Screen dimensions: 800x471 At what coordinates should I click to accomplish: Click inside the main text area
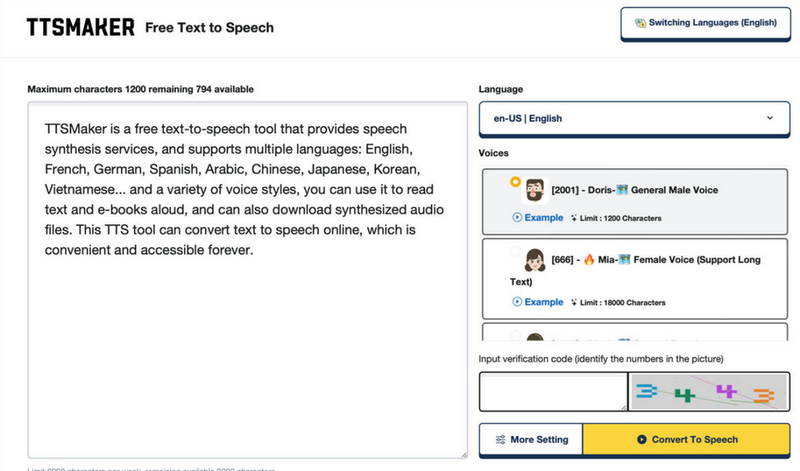coord(247,280)
